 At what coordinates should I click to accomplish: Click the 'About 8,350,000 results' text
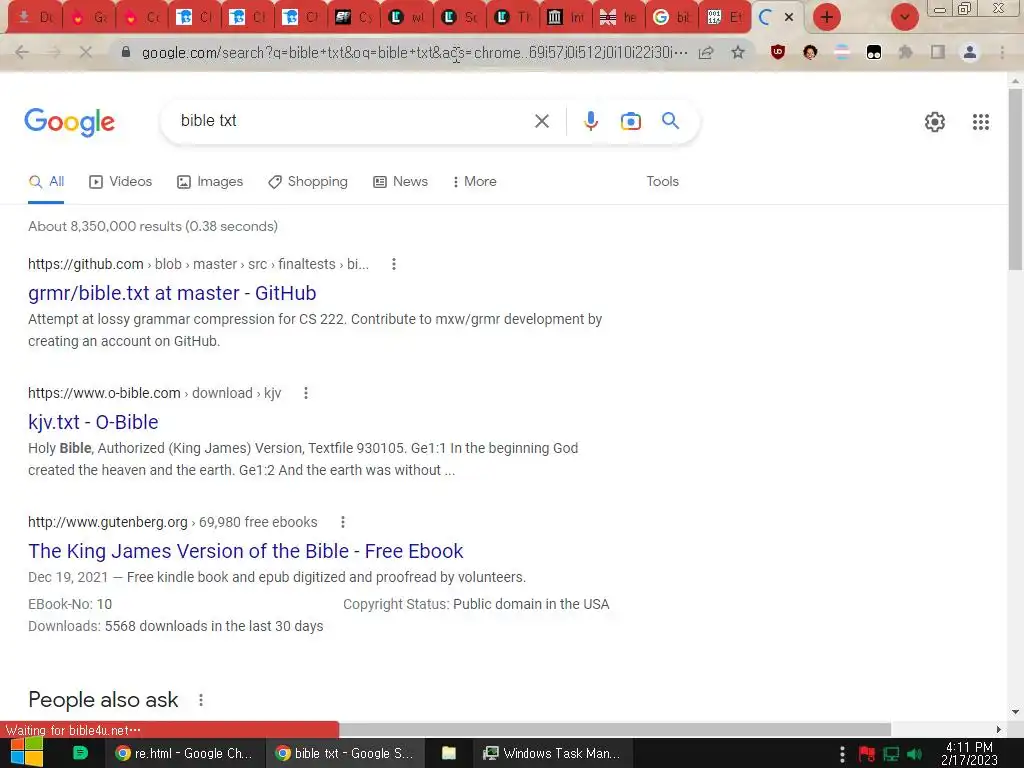point(153,226)
